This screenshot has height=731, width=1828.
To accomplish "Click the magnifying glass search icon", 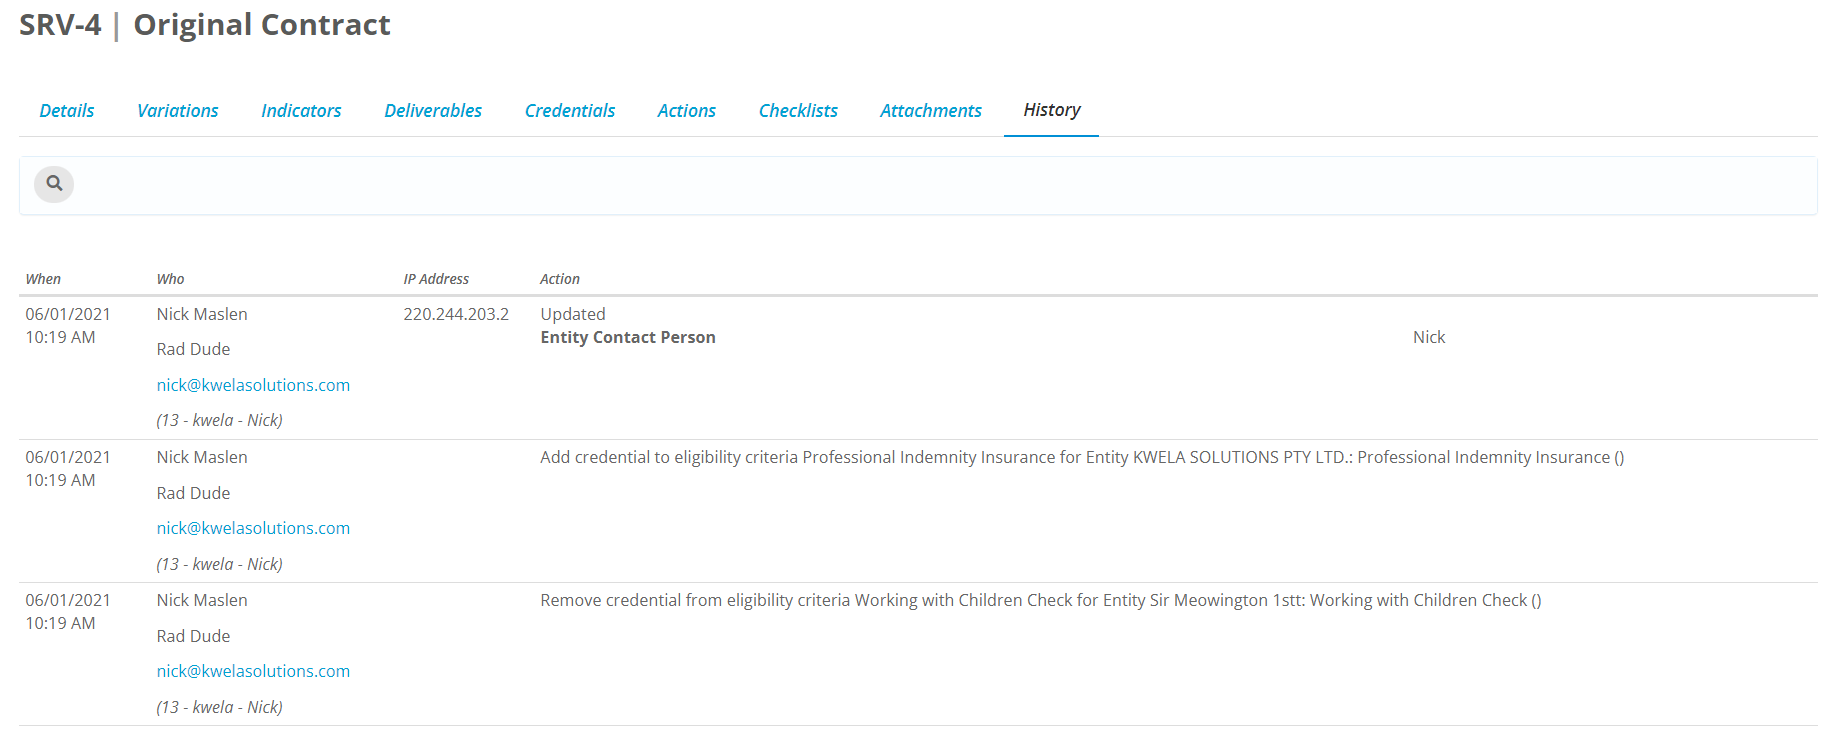I will pyautogui.click(x=54, y=184).
